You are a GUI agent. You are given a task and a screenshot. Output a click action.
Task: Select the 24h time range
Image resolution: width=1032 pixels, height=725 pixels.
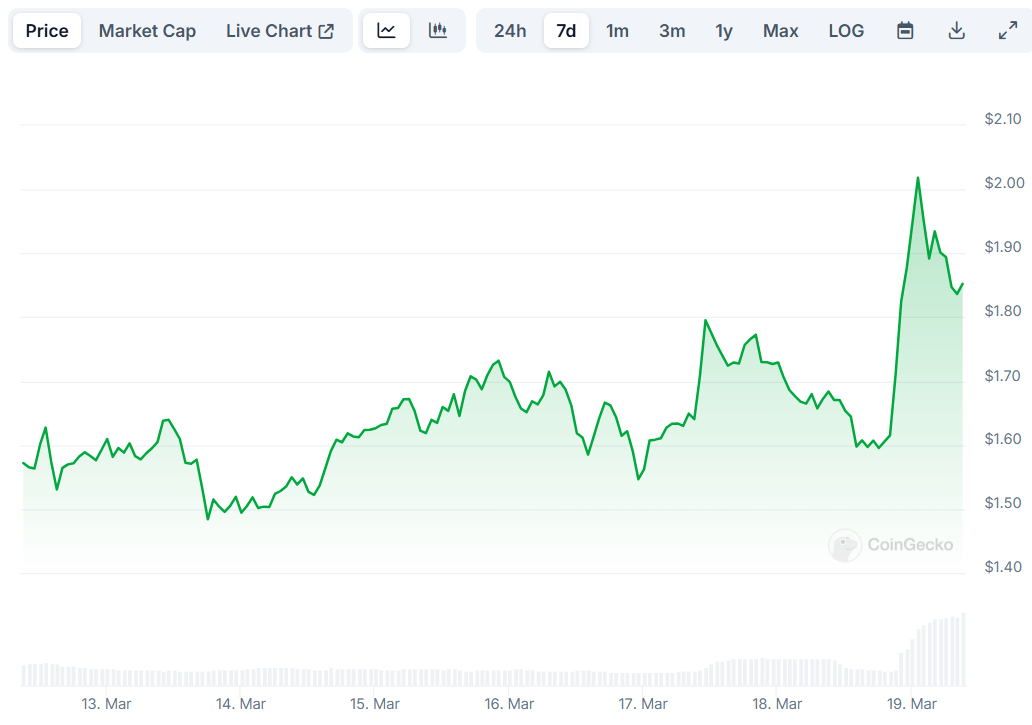pos(510,31)
